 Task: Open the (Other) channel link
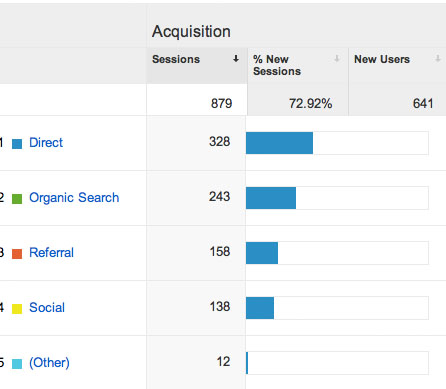[49, 363]
